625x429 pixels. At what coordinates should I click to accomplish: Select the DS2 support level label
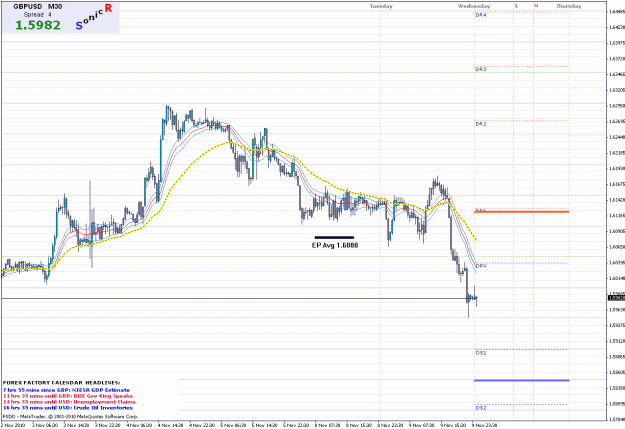click(481, 408)
